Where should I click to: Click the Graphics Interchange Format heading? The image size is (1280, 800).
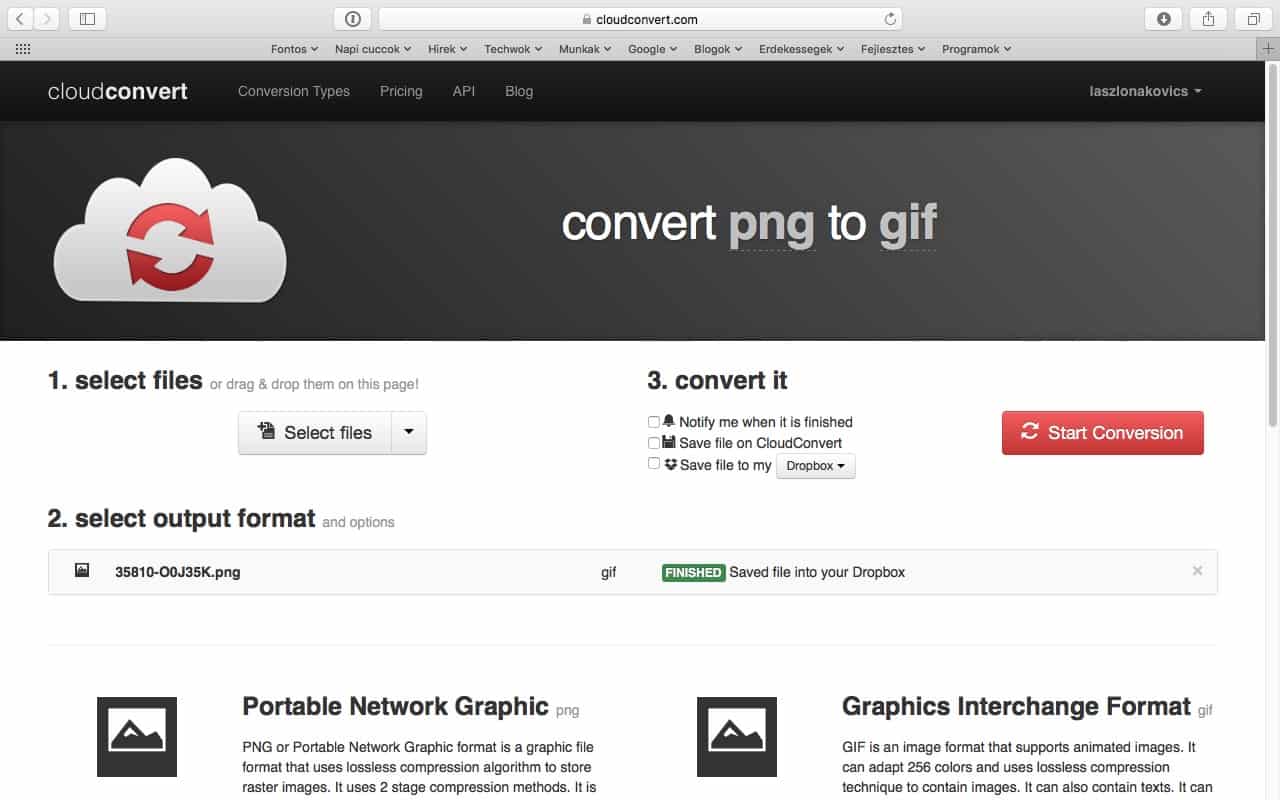(1016, 706)
